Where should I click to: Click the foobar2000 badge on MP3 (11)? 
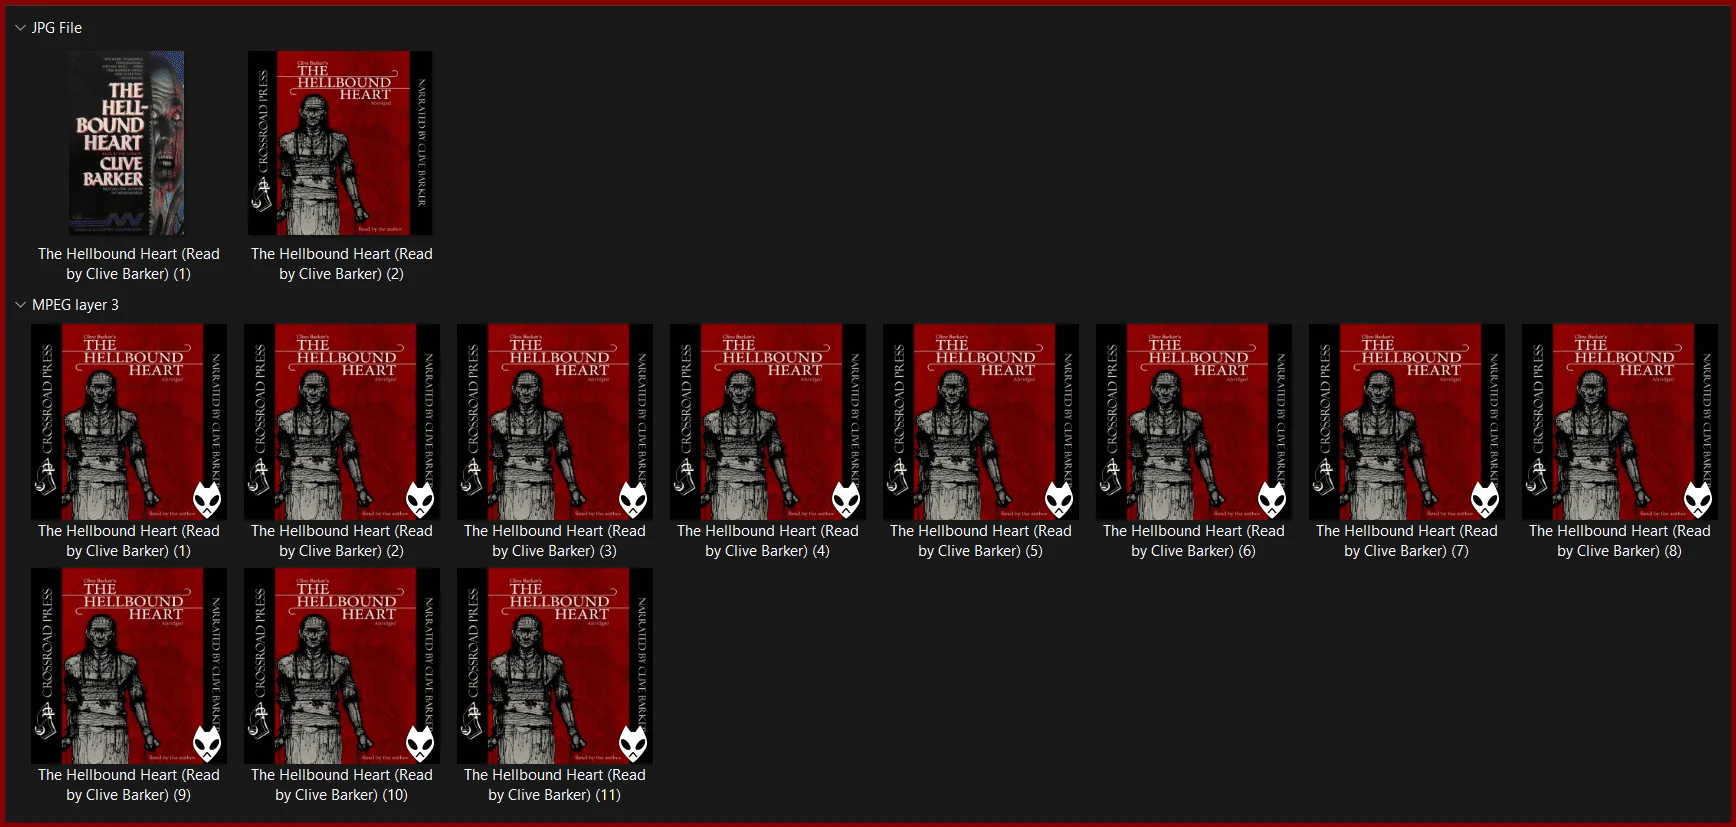pos(633,743)
